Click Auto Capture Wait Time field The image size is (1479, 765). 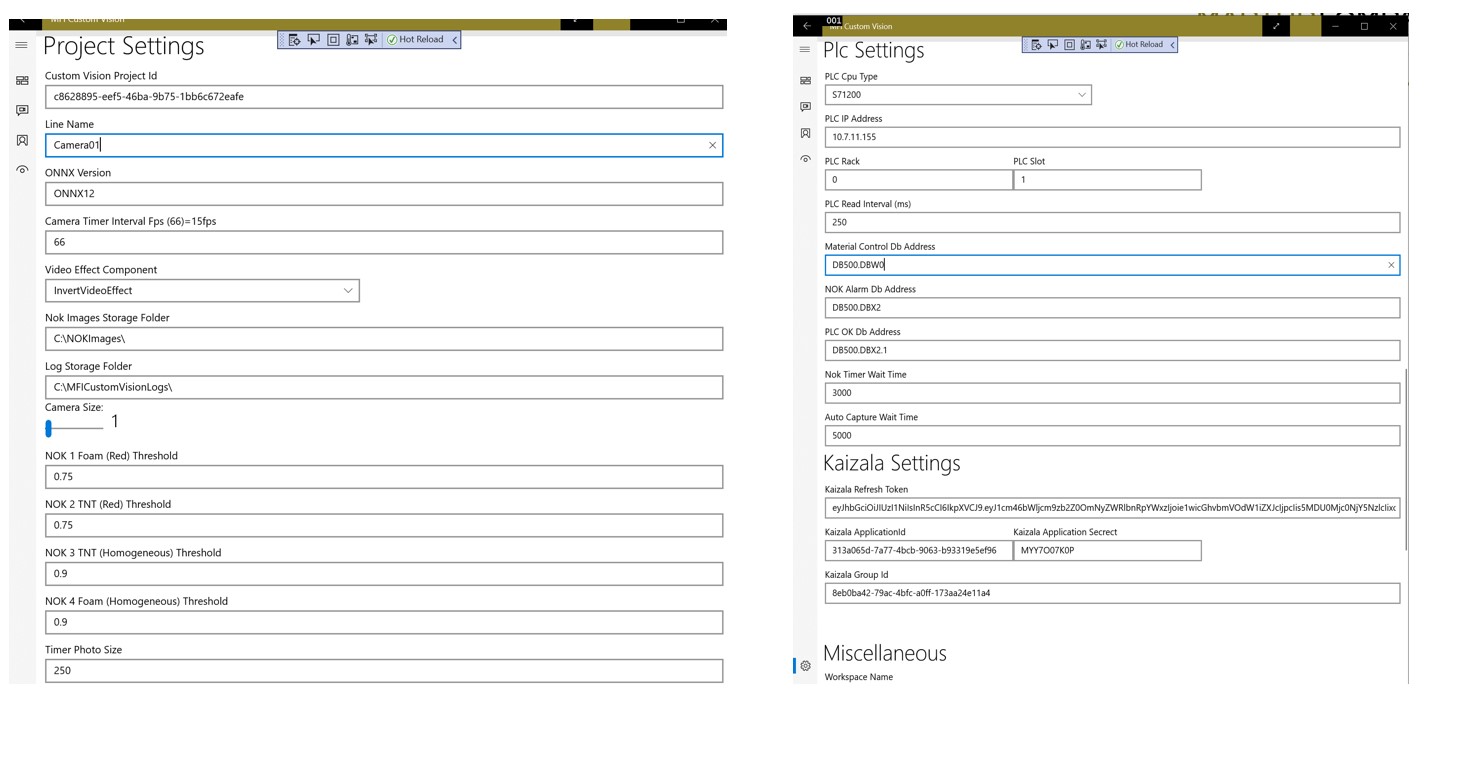pyautogui.click(x=1112, y=436)
